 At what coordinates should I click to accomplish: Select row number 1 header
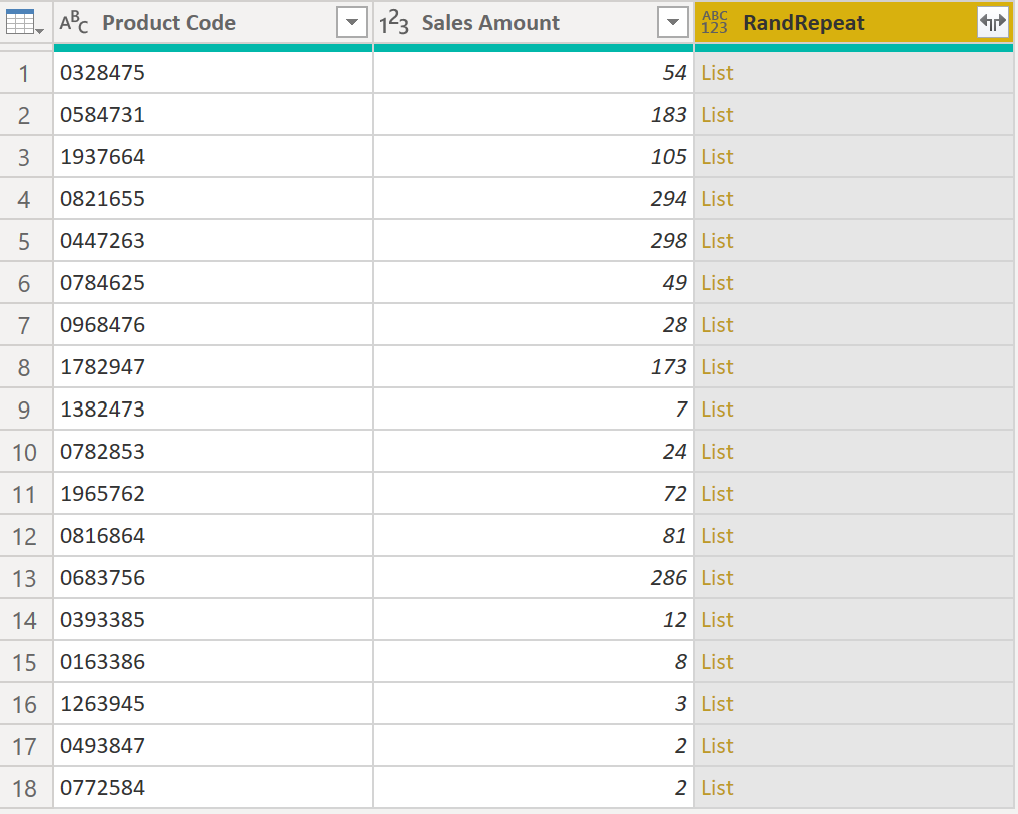click(x=26, y=73)
